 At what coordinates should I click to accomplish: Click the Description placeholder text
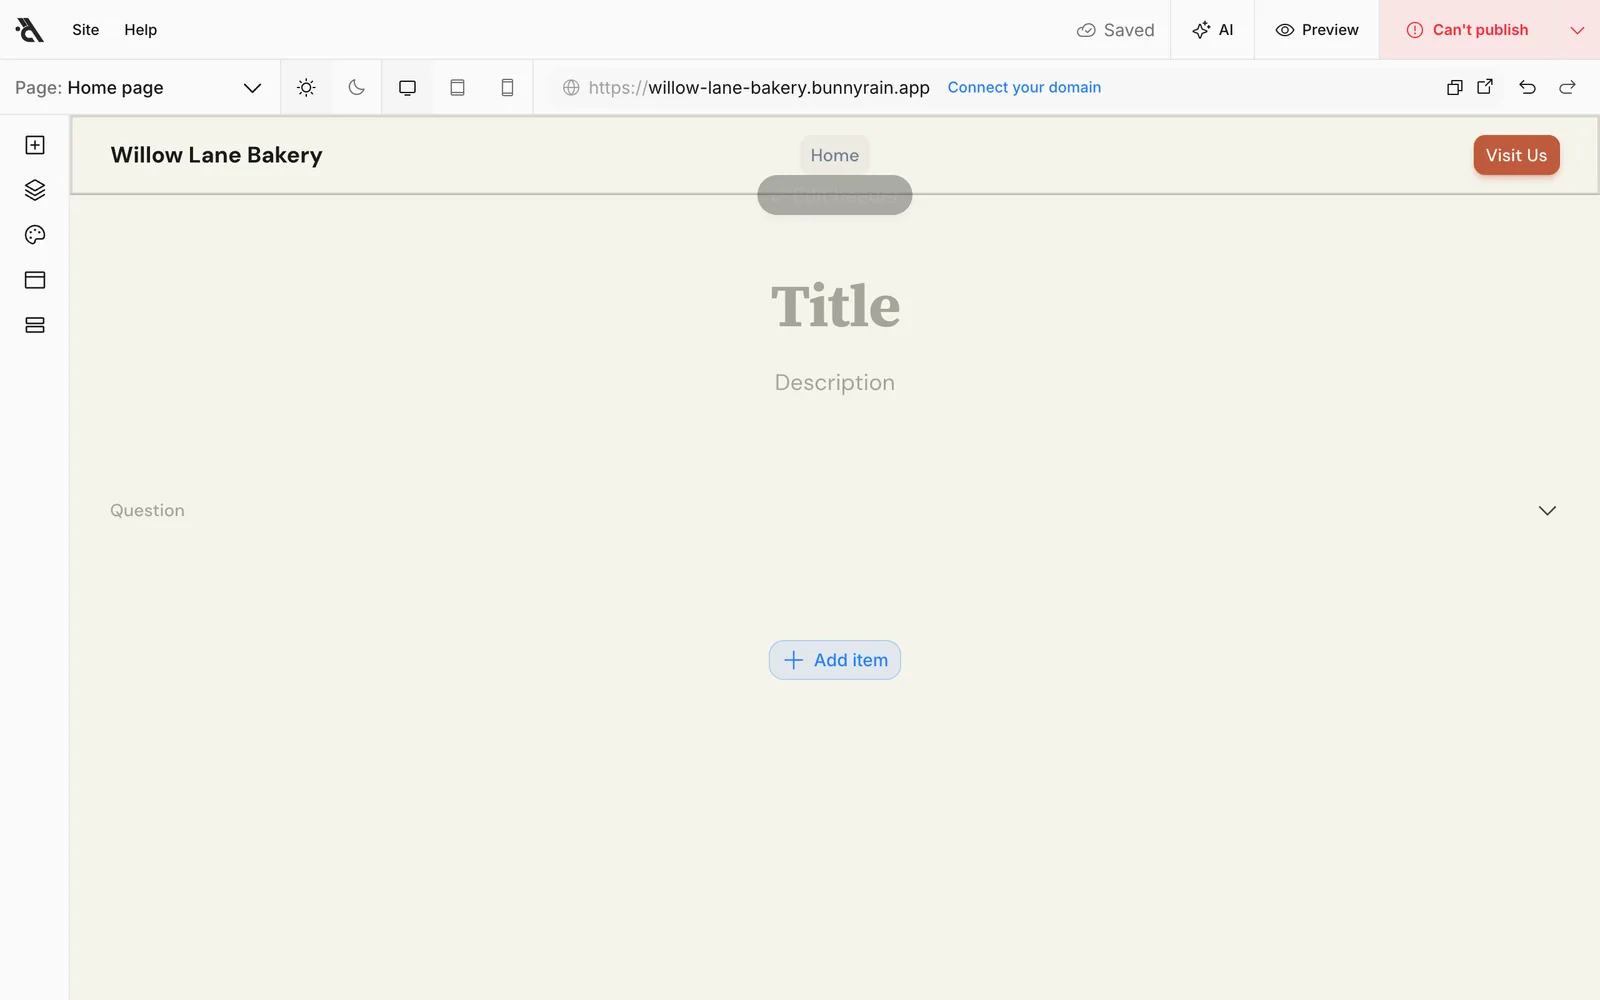click(x=835, y=382)
